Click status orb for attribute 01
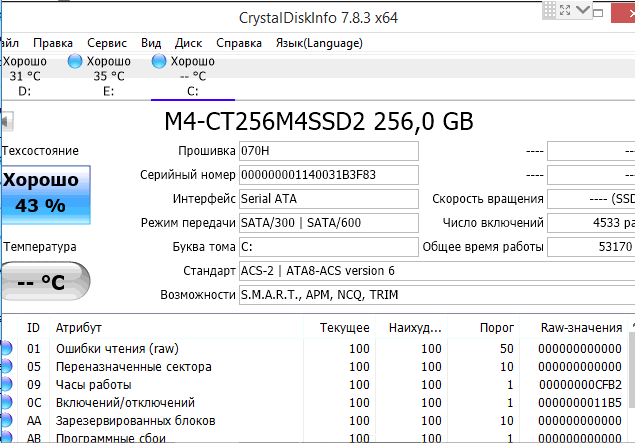635x443 pixels. (x=6, y=348)
